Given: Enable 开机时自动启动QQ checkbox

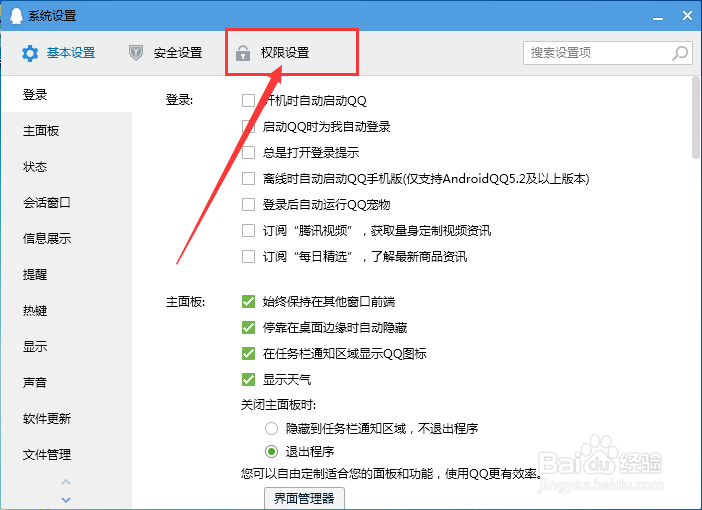Looking at the screenshot, I should tap(248, 100).
